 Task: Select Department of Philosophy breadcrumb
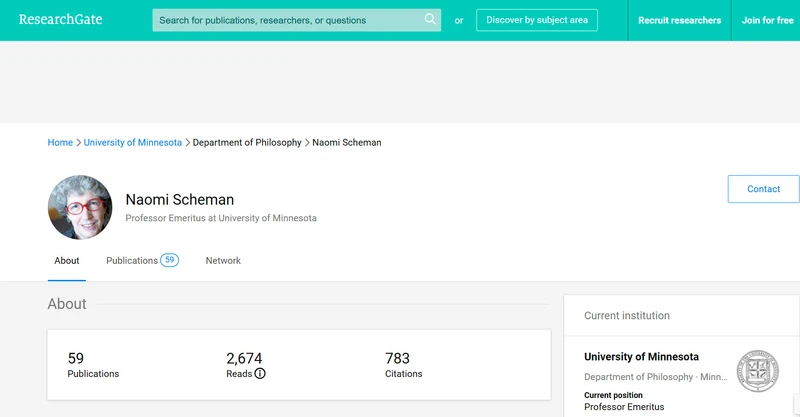click(247, 142)
